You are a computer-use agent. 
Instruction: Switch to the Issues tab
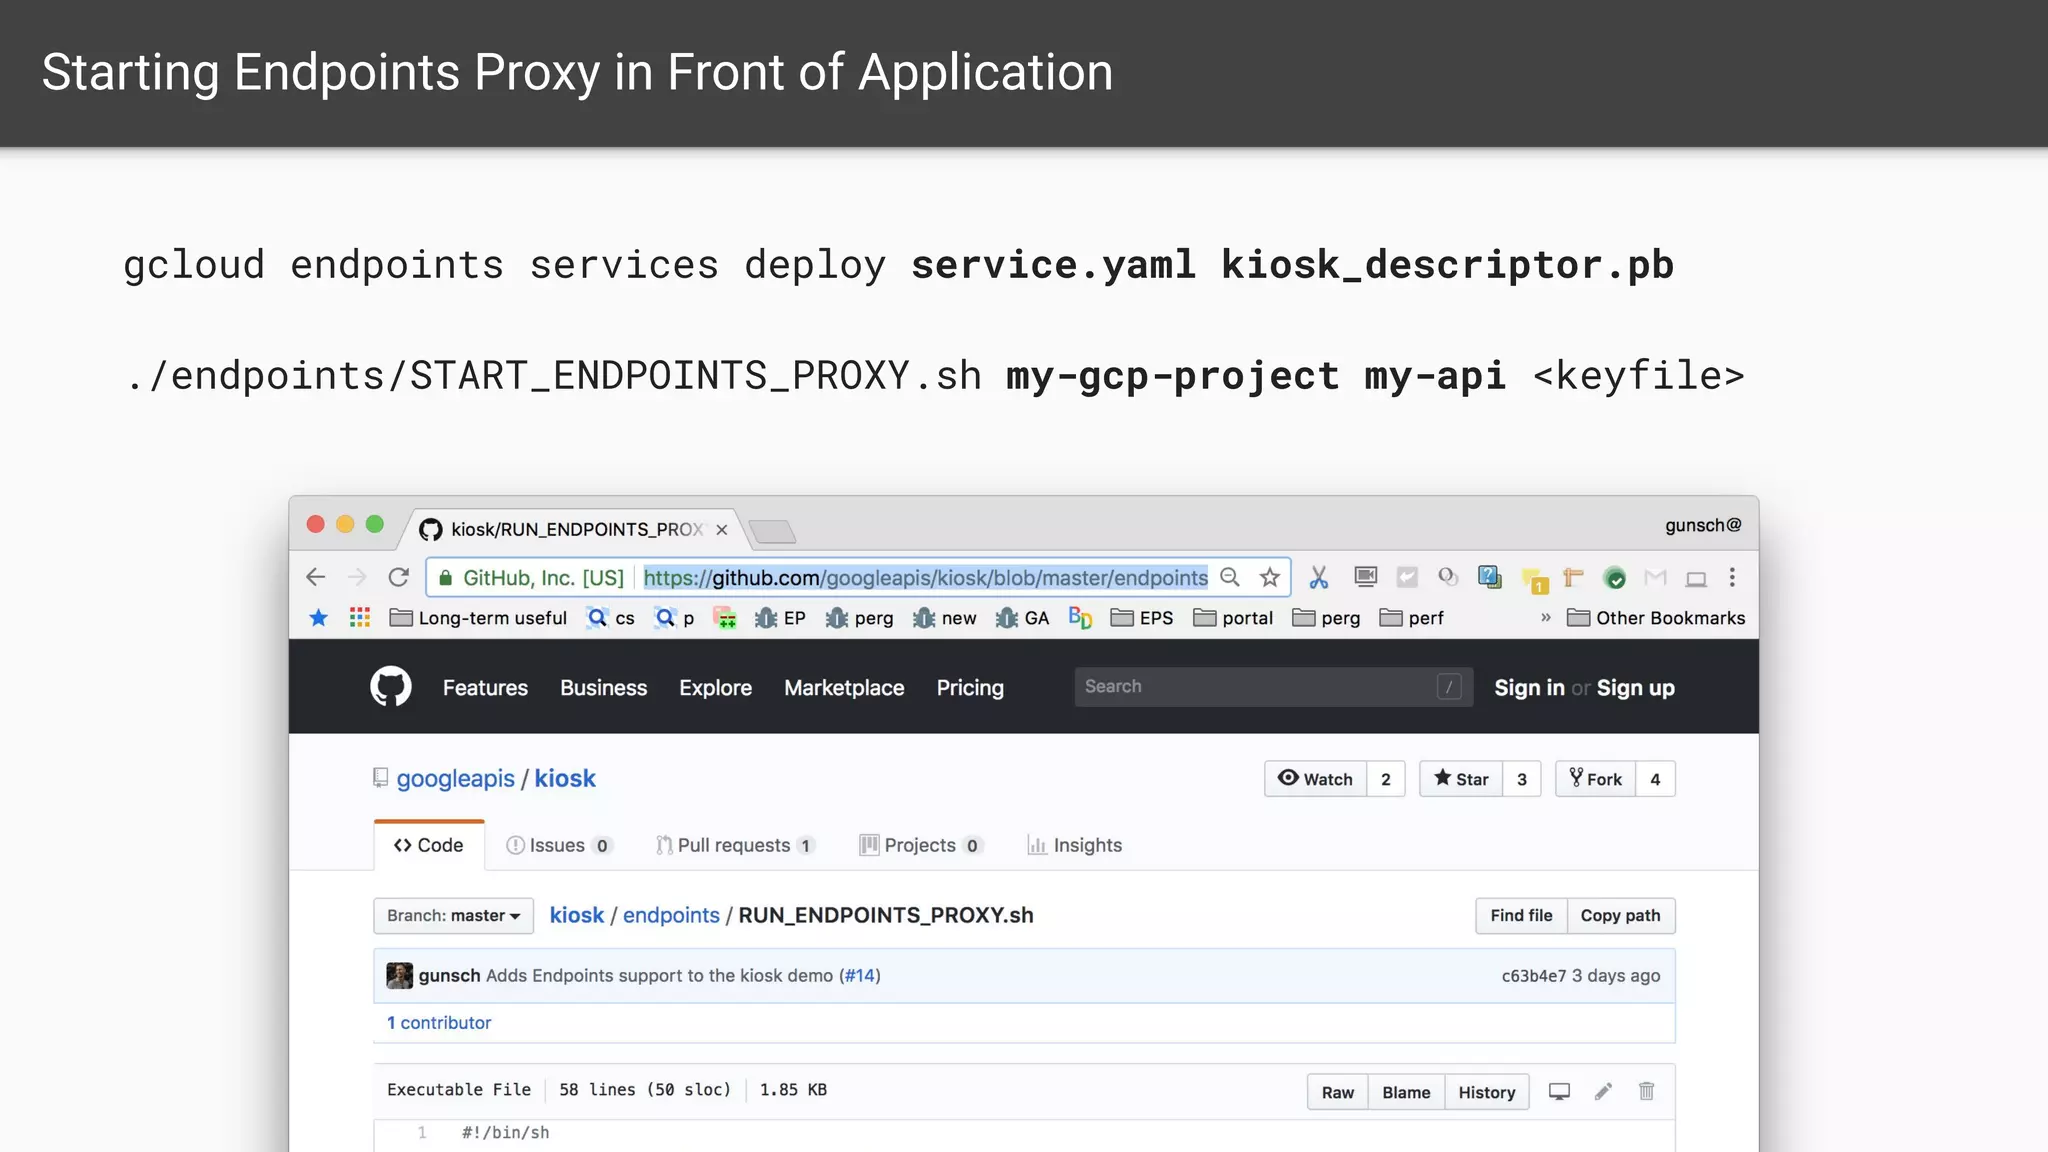pos(559,845)
